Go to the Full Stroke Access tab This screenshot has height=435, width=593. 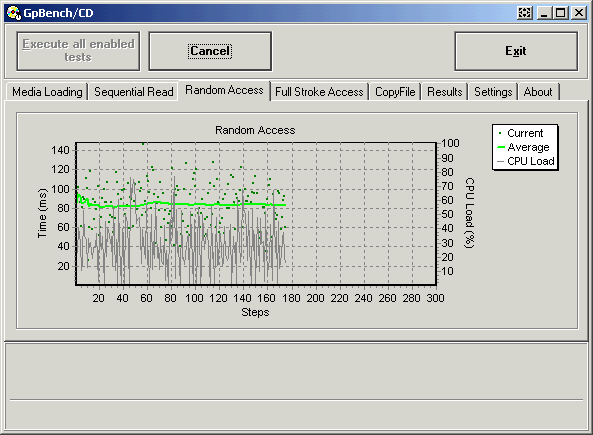coord(319,92)
